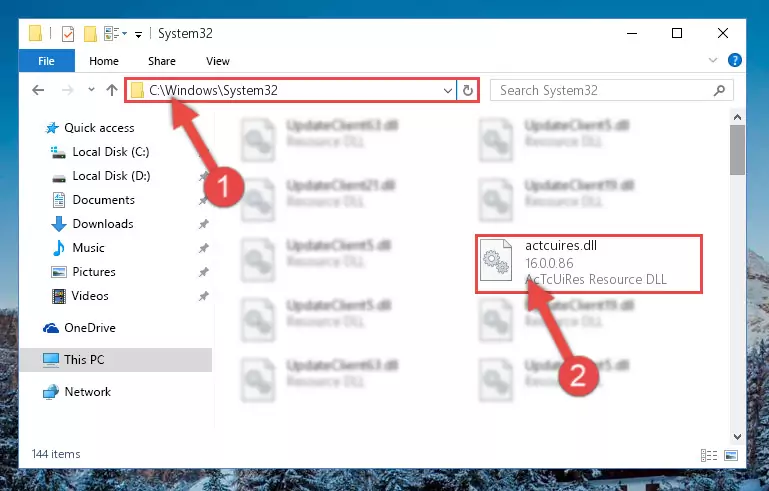Click the pin icon next to Downloads
The image size is (769, 491).
click(203, 224)
